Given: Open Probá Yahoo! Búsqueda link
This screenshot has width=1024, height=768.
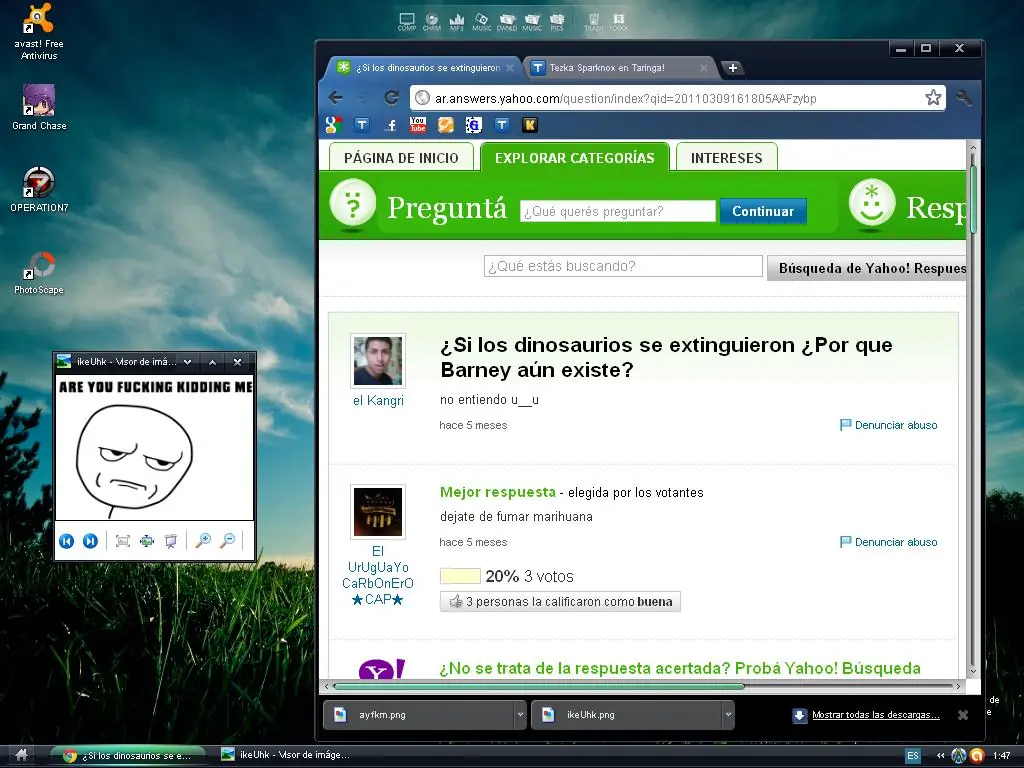Looking at the screenshot, I should click(827, 668).
